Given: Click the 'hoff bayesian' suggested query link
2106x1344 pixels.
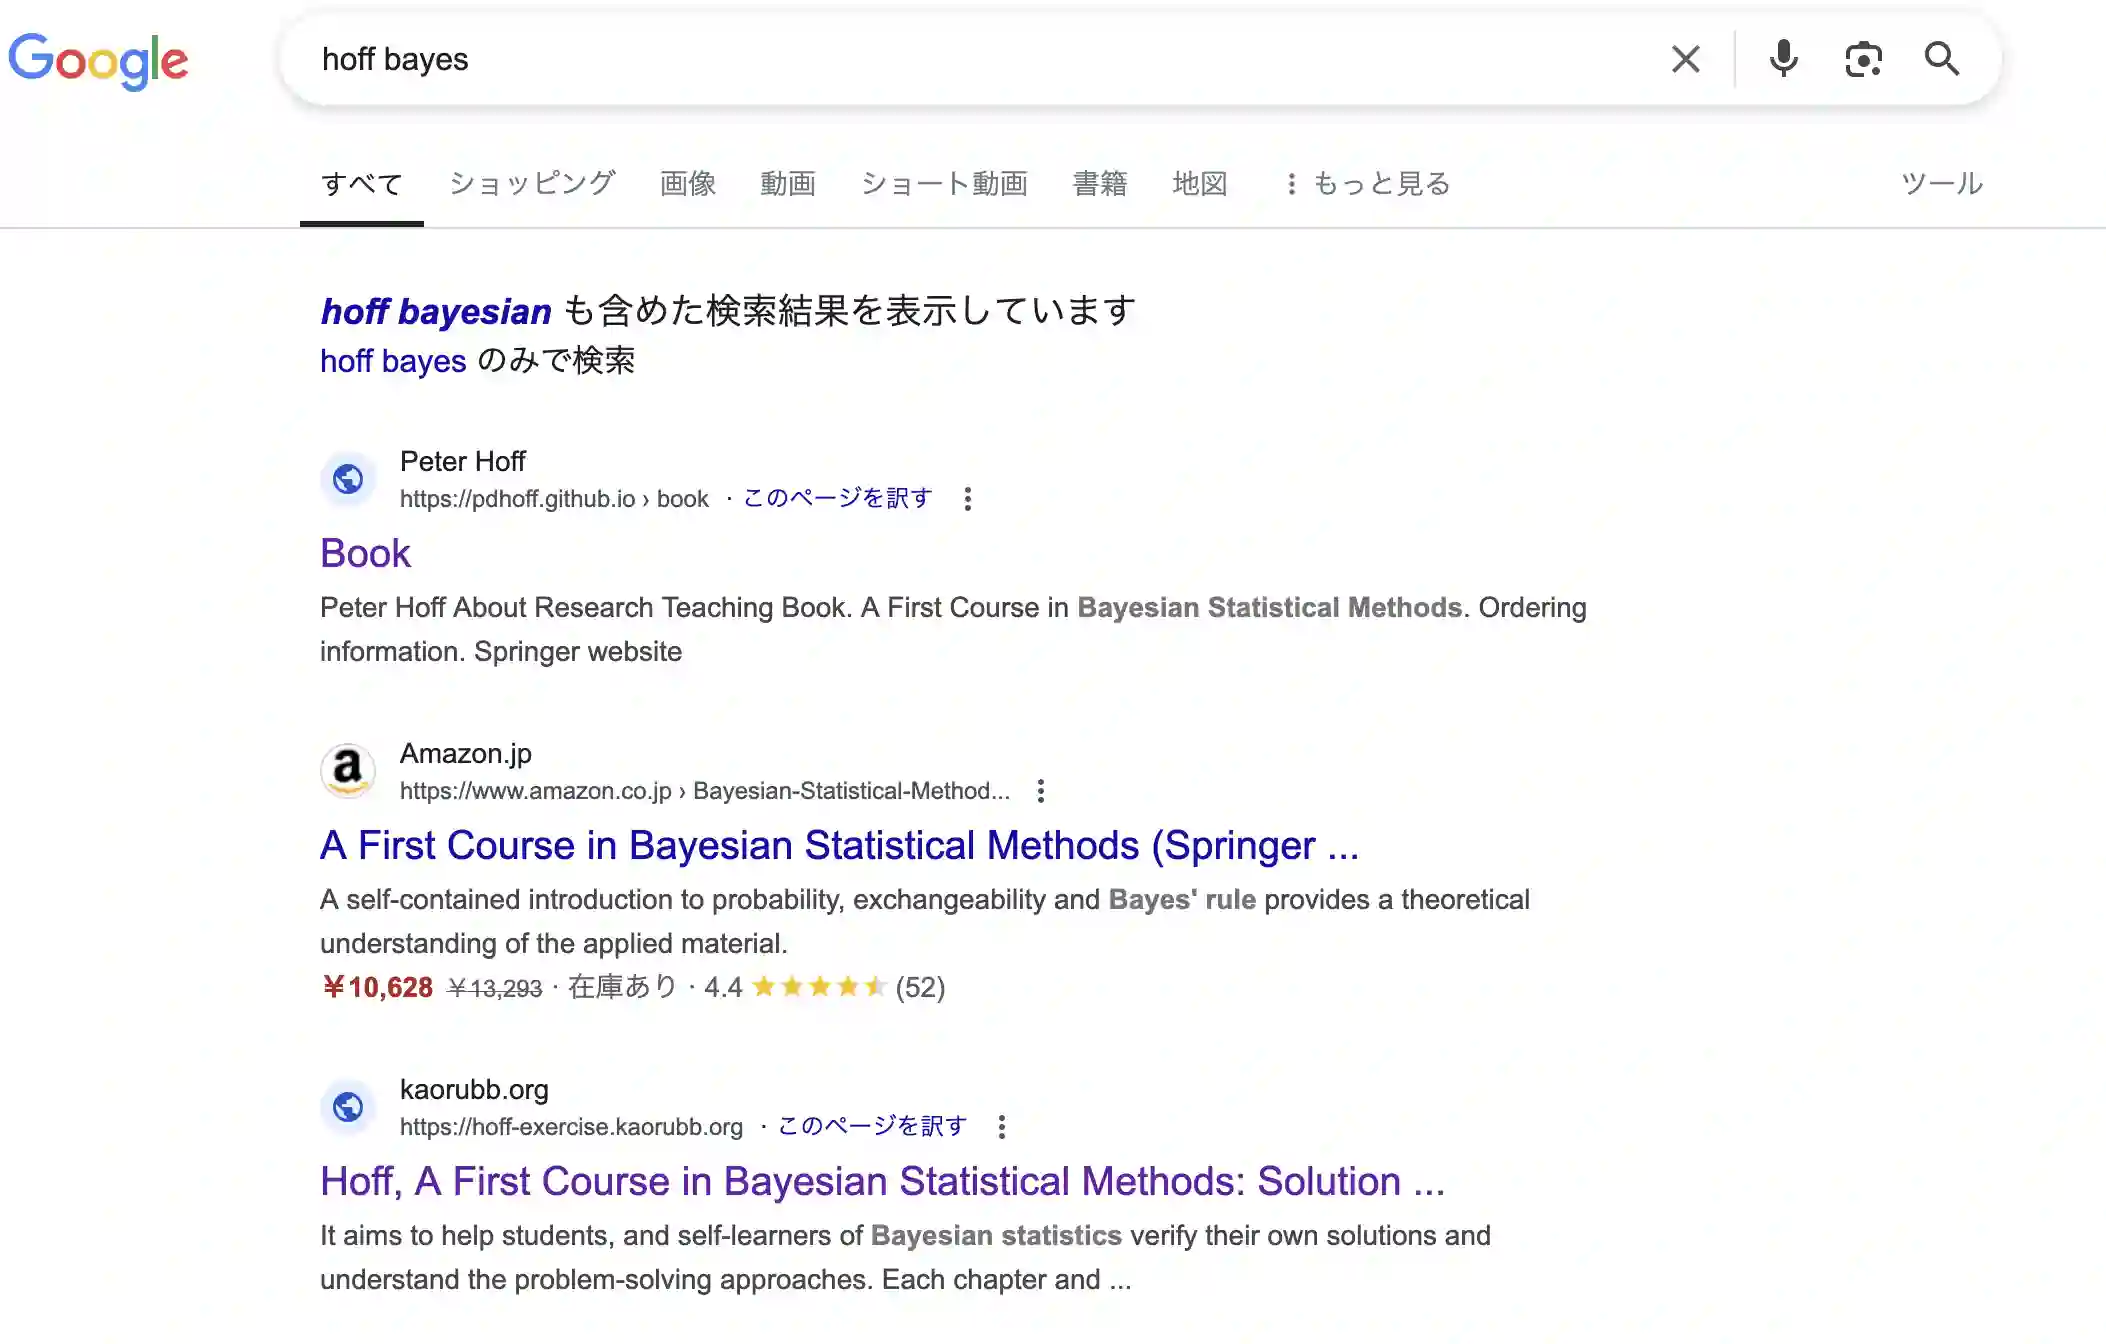Looking at the screenshot, I should click(x=436, y=311).
